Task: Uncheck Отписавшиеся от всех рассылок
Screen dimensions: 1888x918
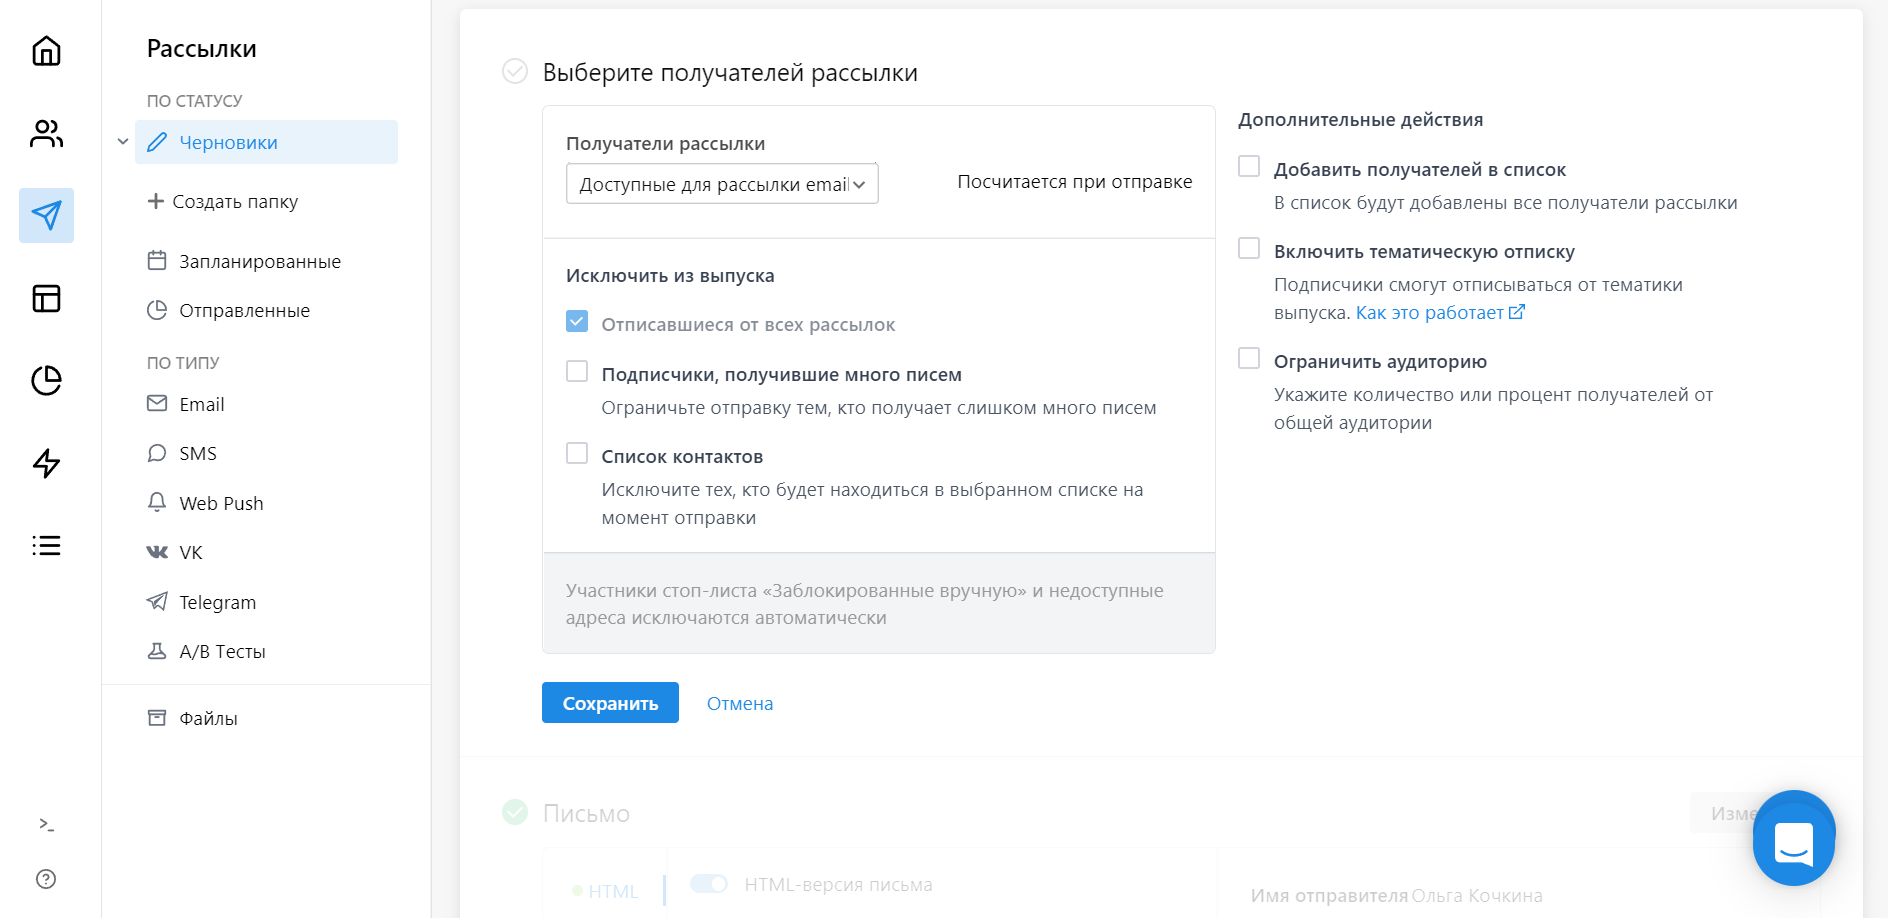Action: click(x=577, y=321)
